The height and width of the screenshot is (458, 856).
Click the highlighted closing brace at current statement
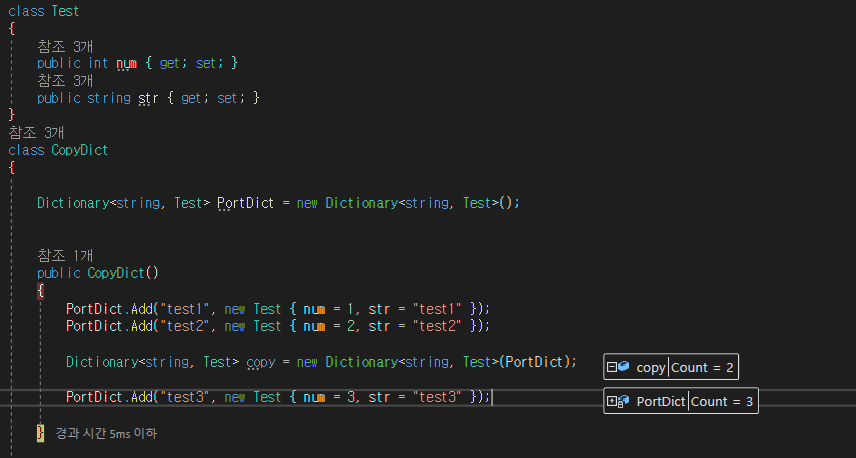40,433
